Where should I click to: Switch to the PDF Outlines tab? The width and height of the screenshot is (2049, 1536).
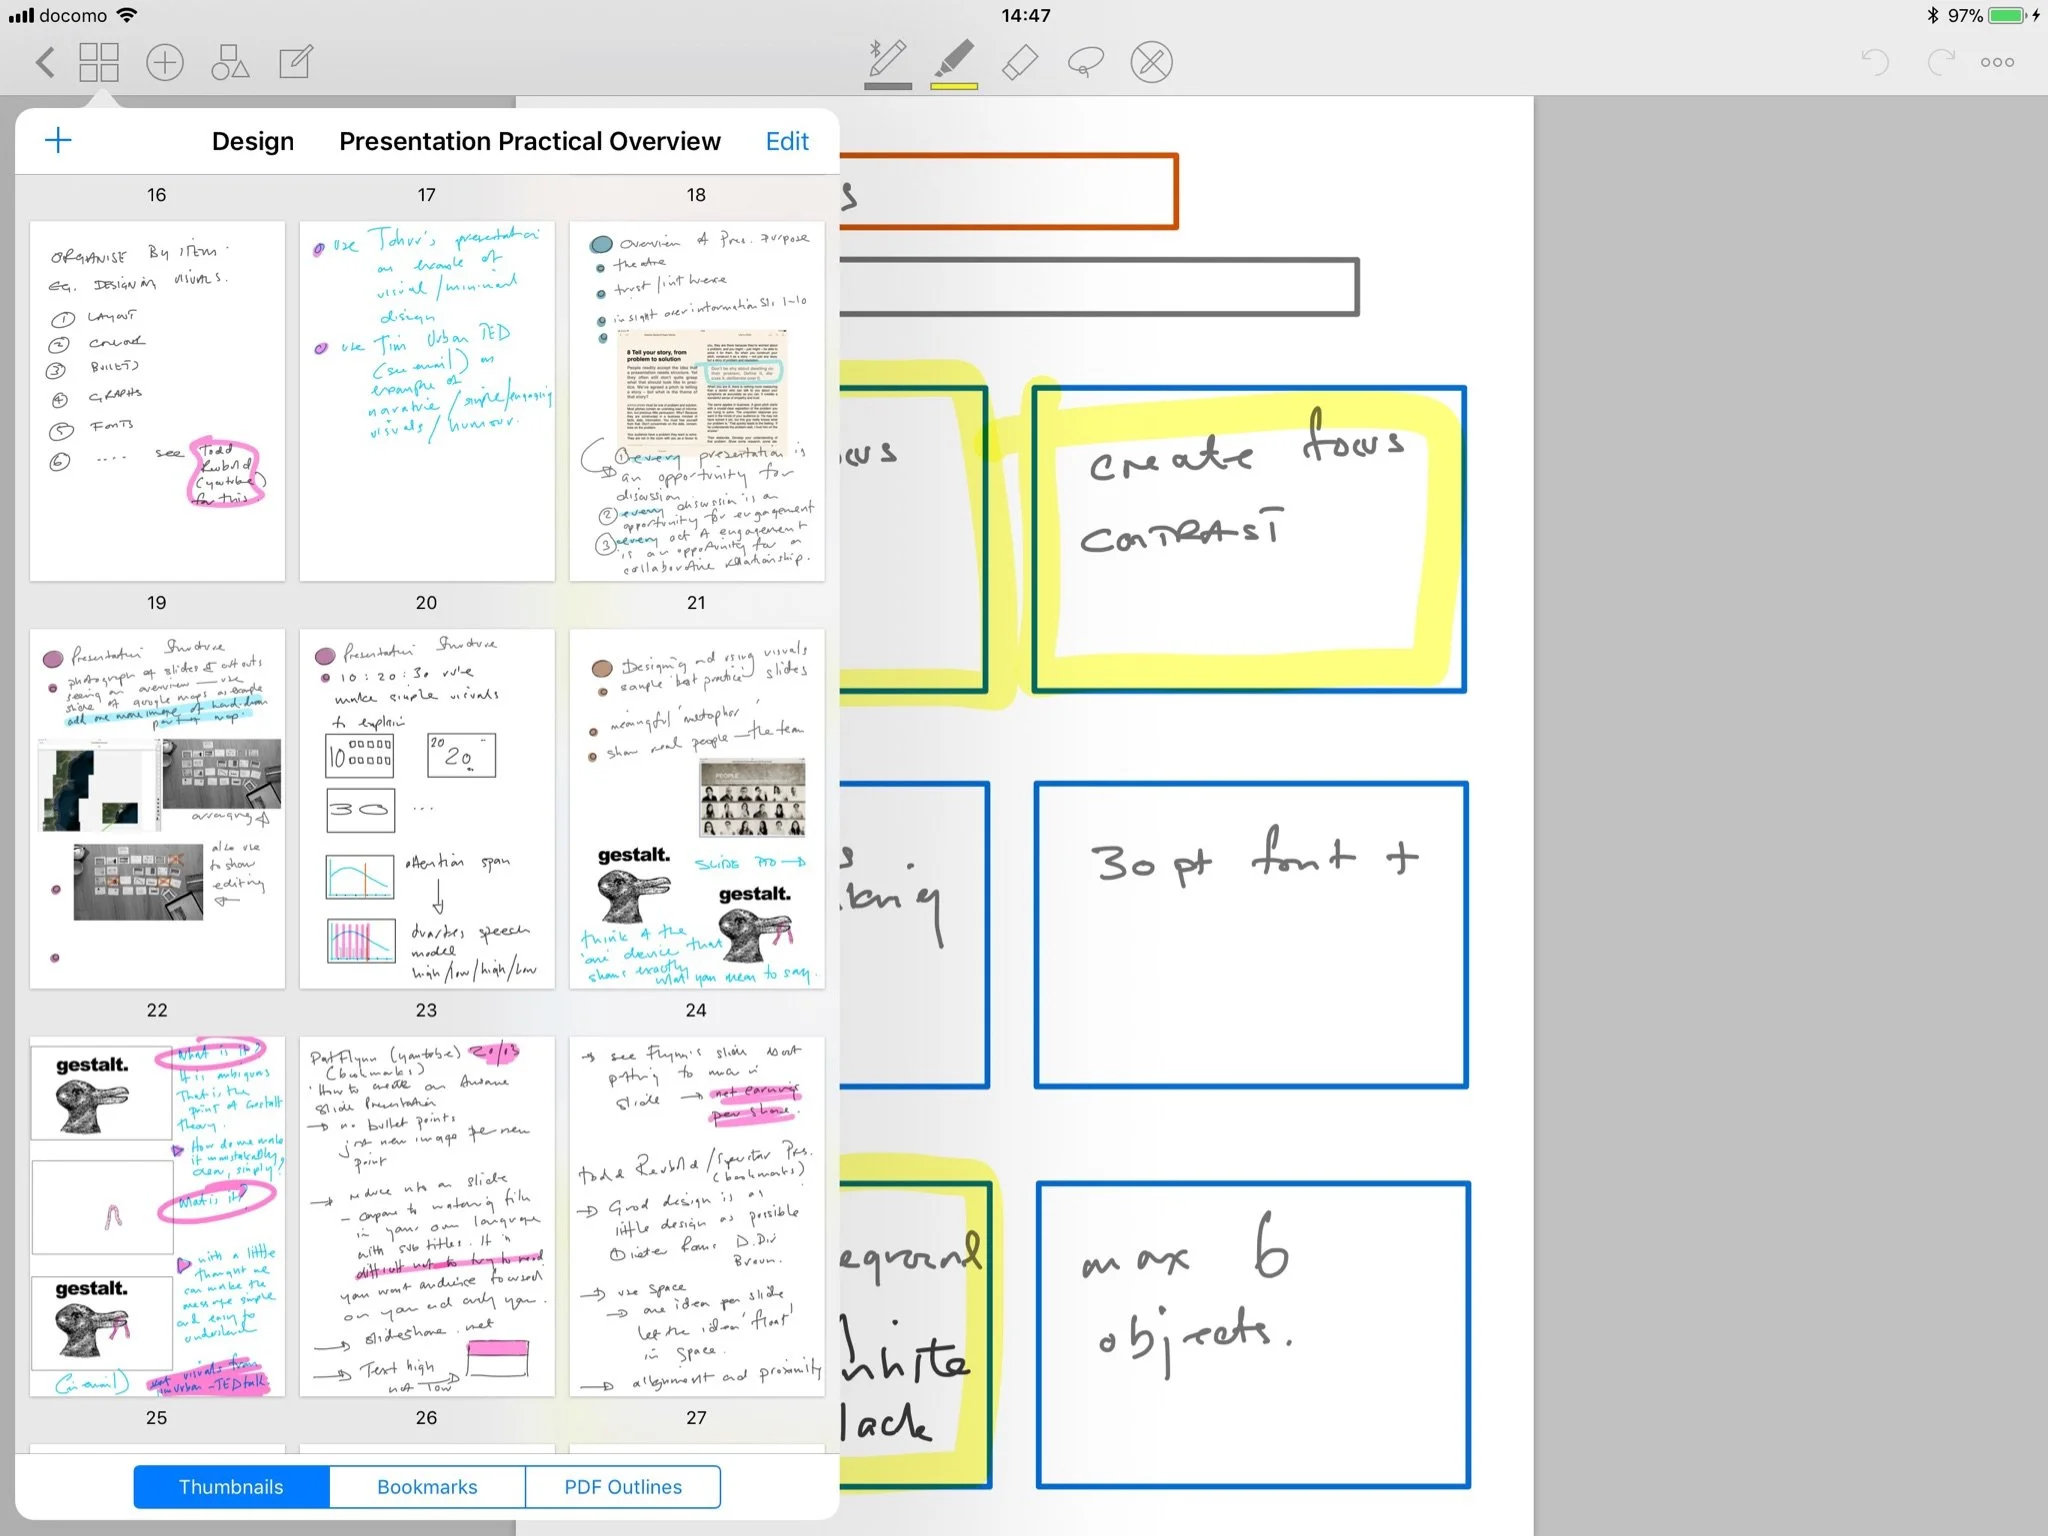point(623,1487)
